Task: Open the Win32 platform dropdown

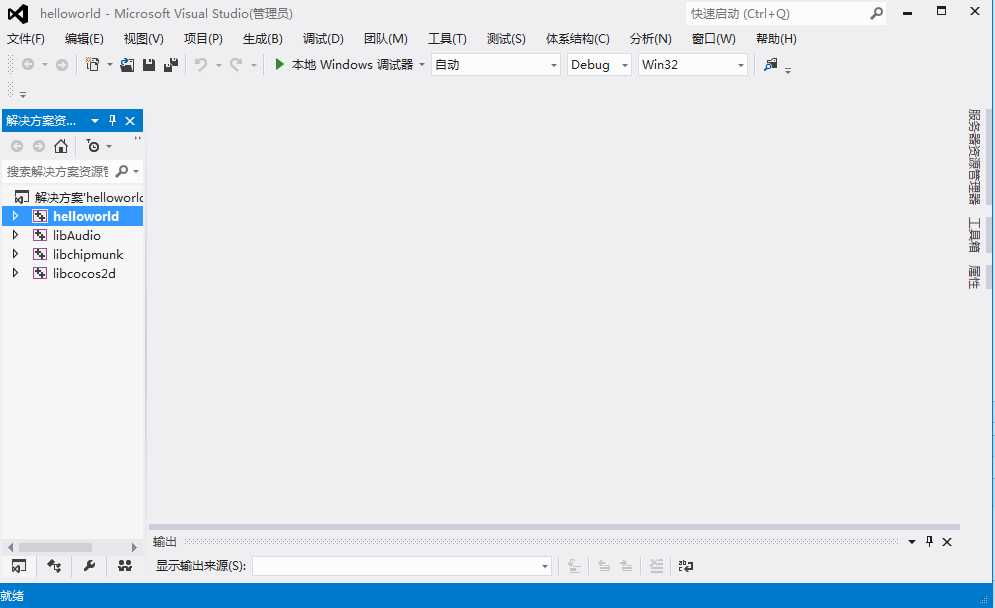Action: [692, 64]
